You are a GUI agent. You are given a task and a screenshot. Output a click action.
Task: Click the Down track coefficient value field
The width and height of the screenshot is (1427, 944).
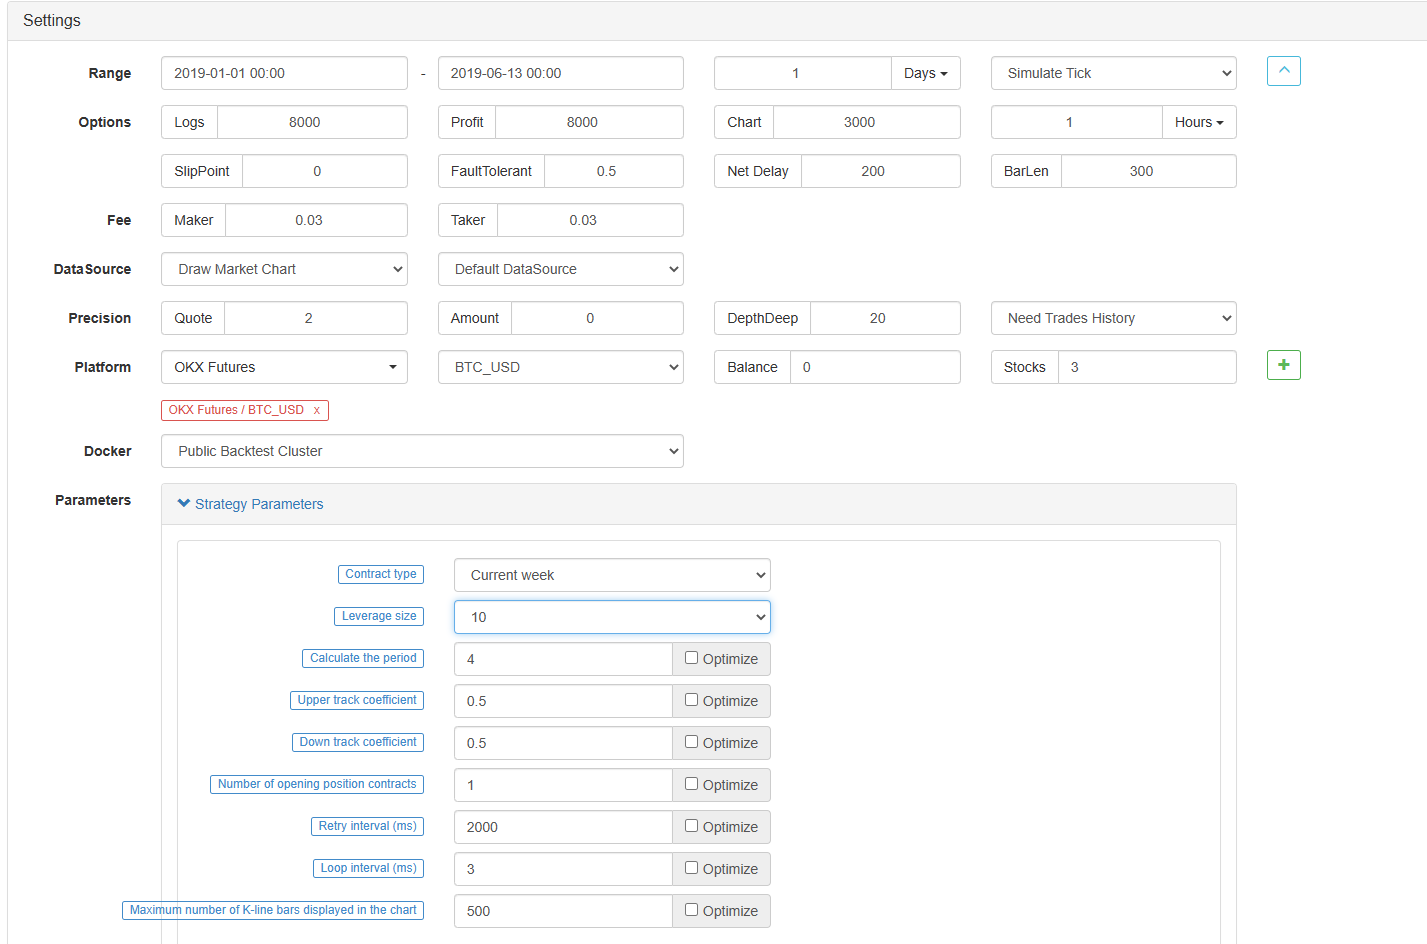tap(563, 743)
